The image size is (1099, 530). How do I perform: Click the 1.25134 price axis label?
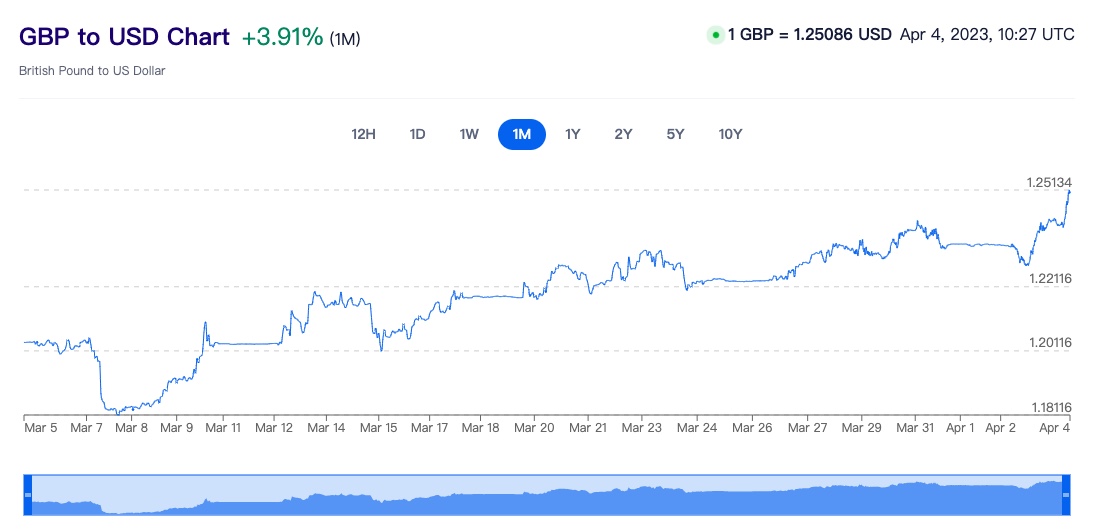[1049, 182]
